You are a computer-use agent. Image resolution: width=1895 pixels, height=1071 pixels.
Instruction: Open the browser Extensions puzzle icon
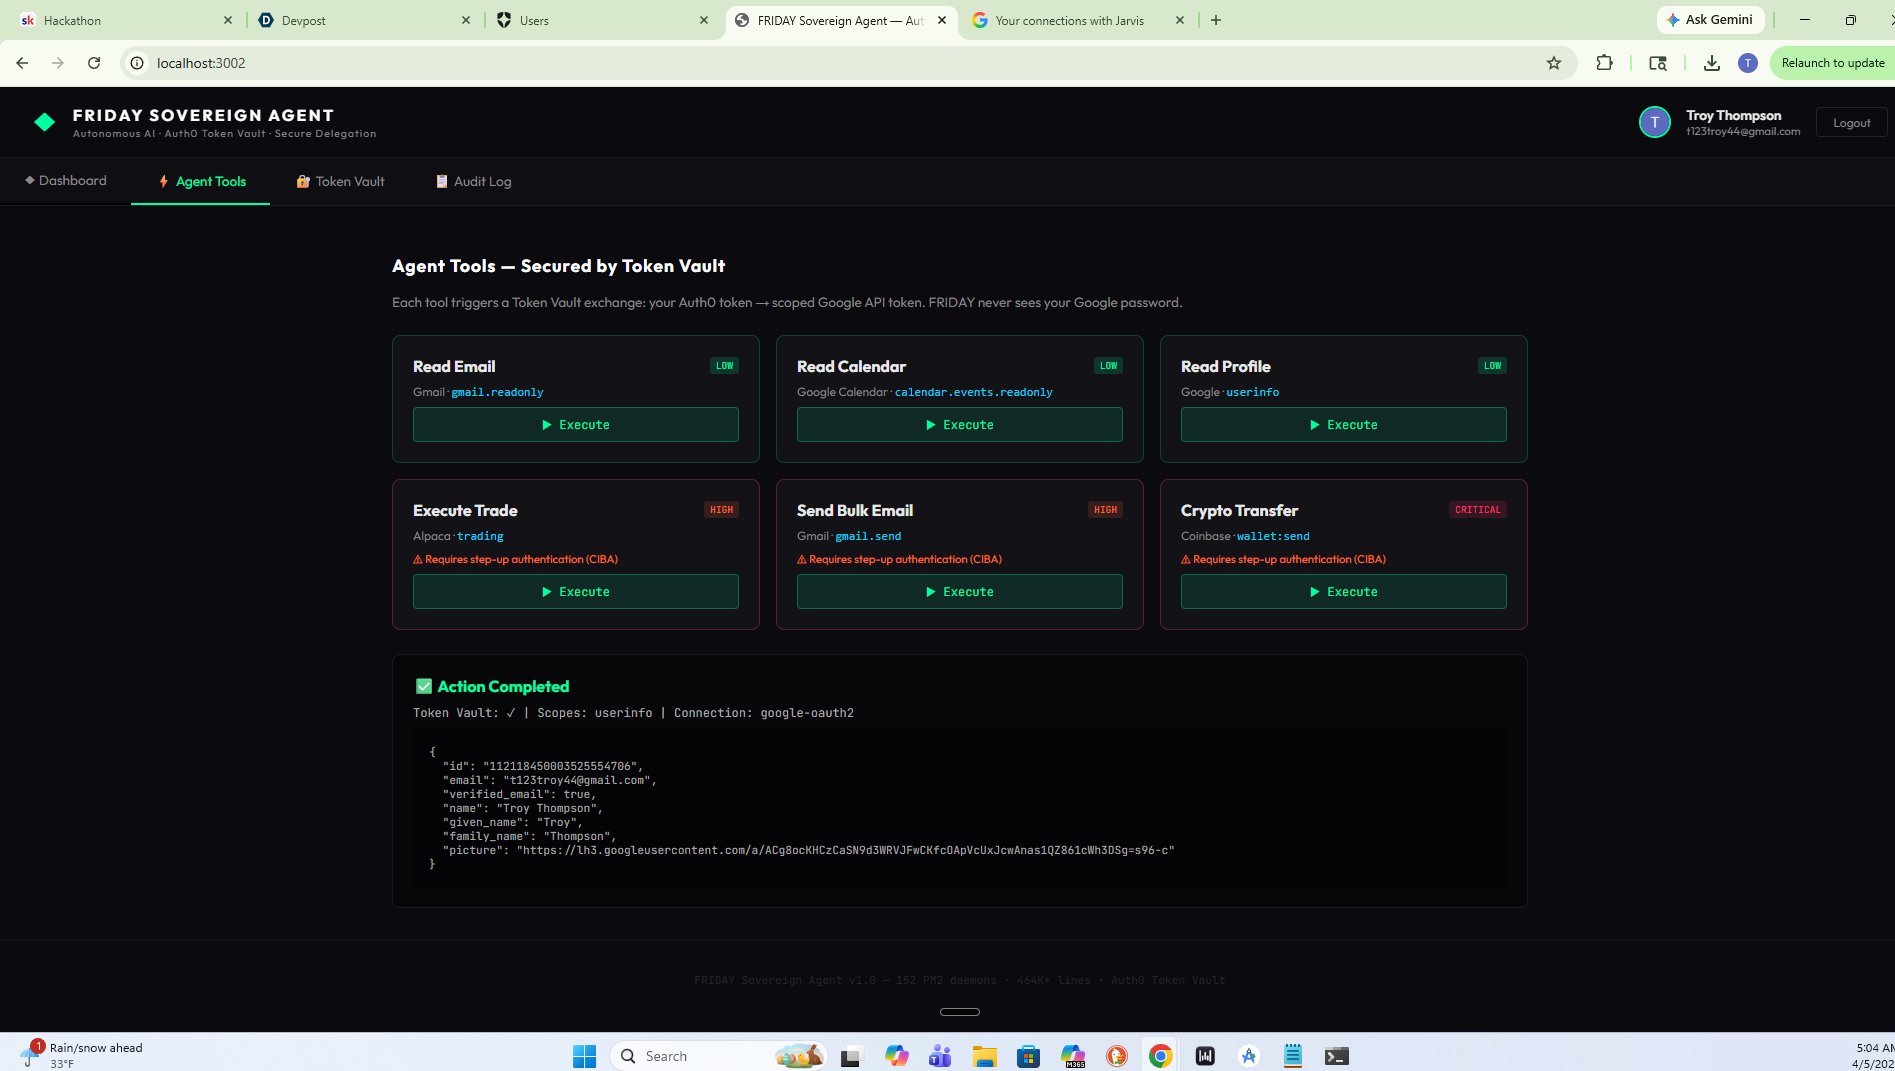tap(1605, 63)
